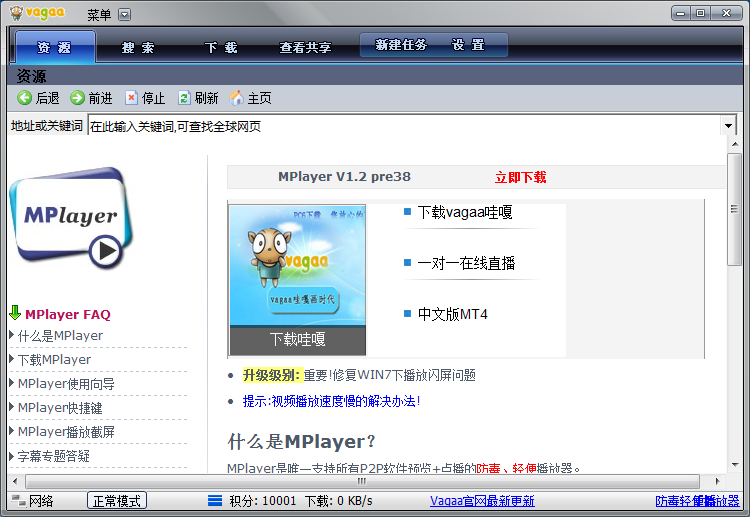Click the vertical scrollbar up arrow
Image resolution: width=750 pixels, height=517 pixels.
[734, 144]
